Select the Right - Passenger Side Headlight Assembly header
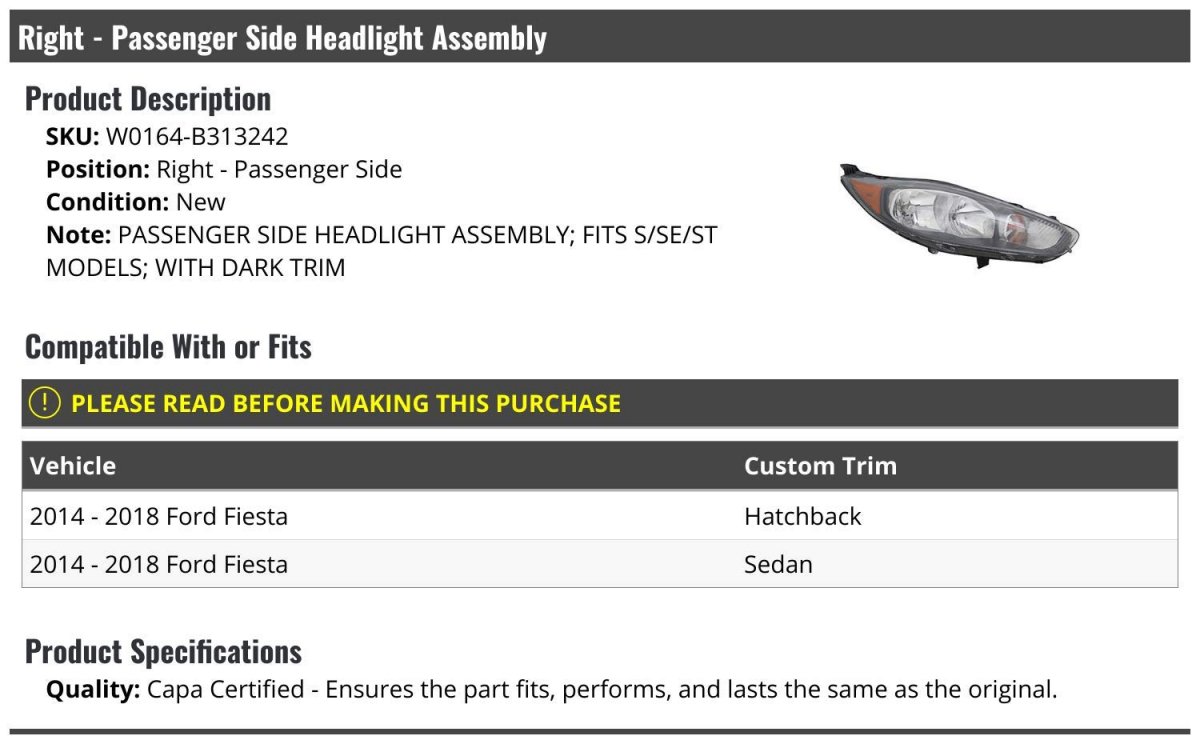The image size is (1200, 744). click(x=600, y=37)
